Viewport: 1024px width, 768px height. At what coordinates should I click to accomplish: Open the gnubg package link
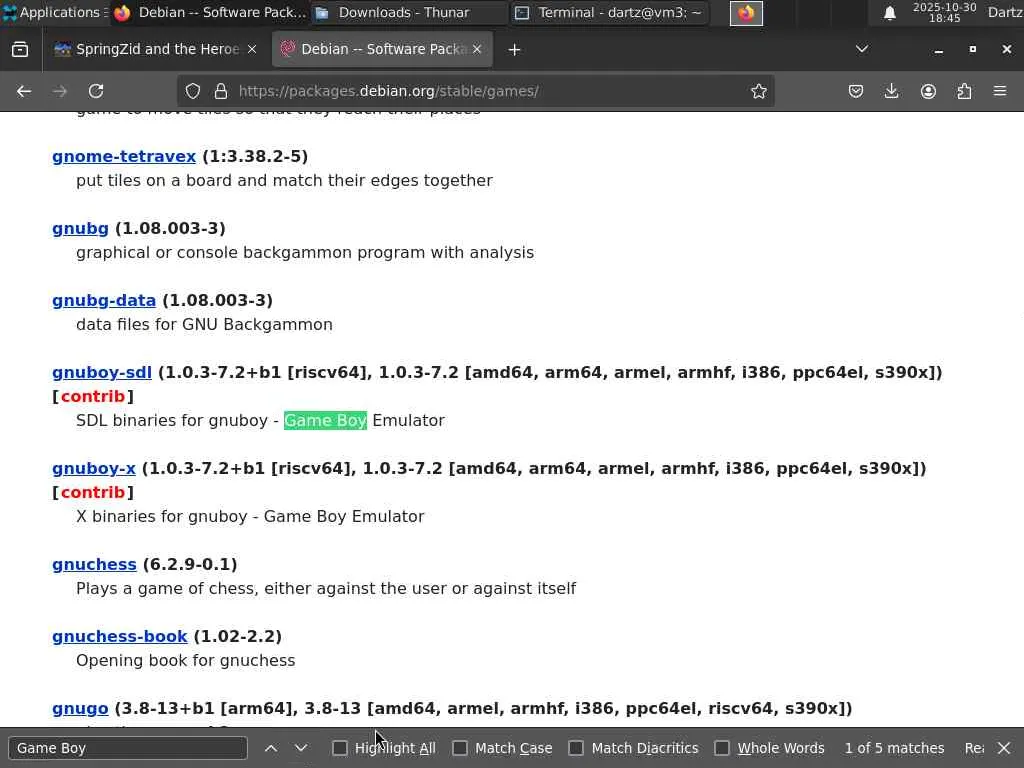80,229
